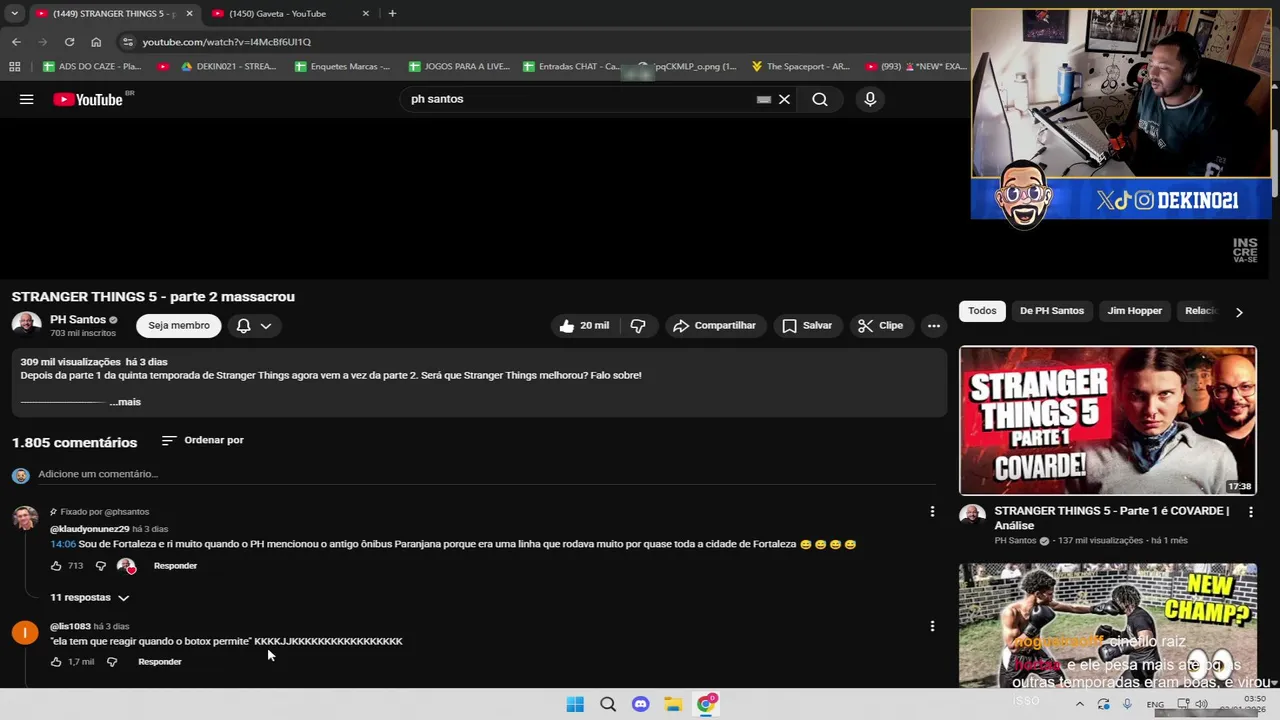Clear the 'ph santos' search text
1280x720 pixels.
[784, 99]
